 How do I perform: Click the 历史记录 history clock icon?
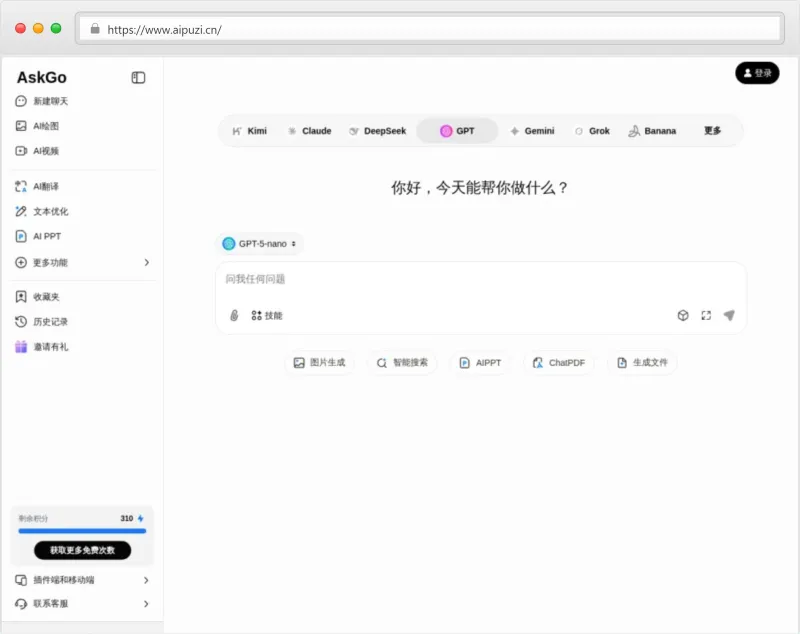click(x=21, y=322)
